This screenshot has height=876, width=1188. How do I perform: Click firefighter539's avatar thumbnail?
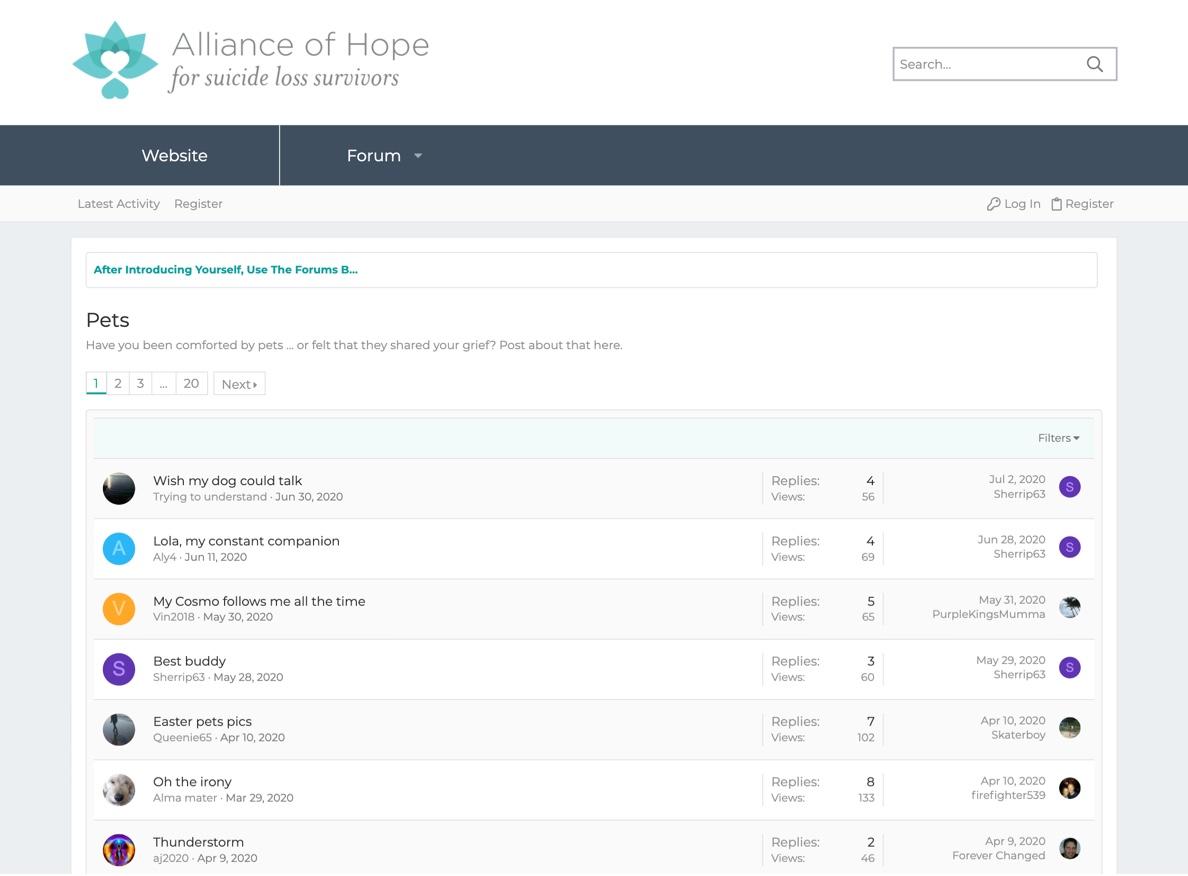click(1069, 788)
